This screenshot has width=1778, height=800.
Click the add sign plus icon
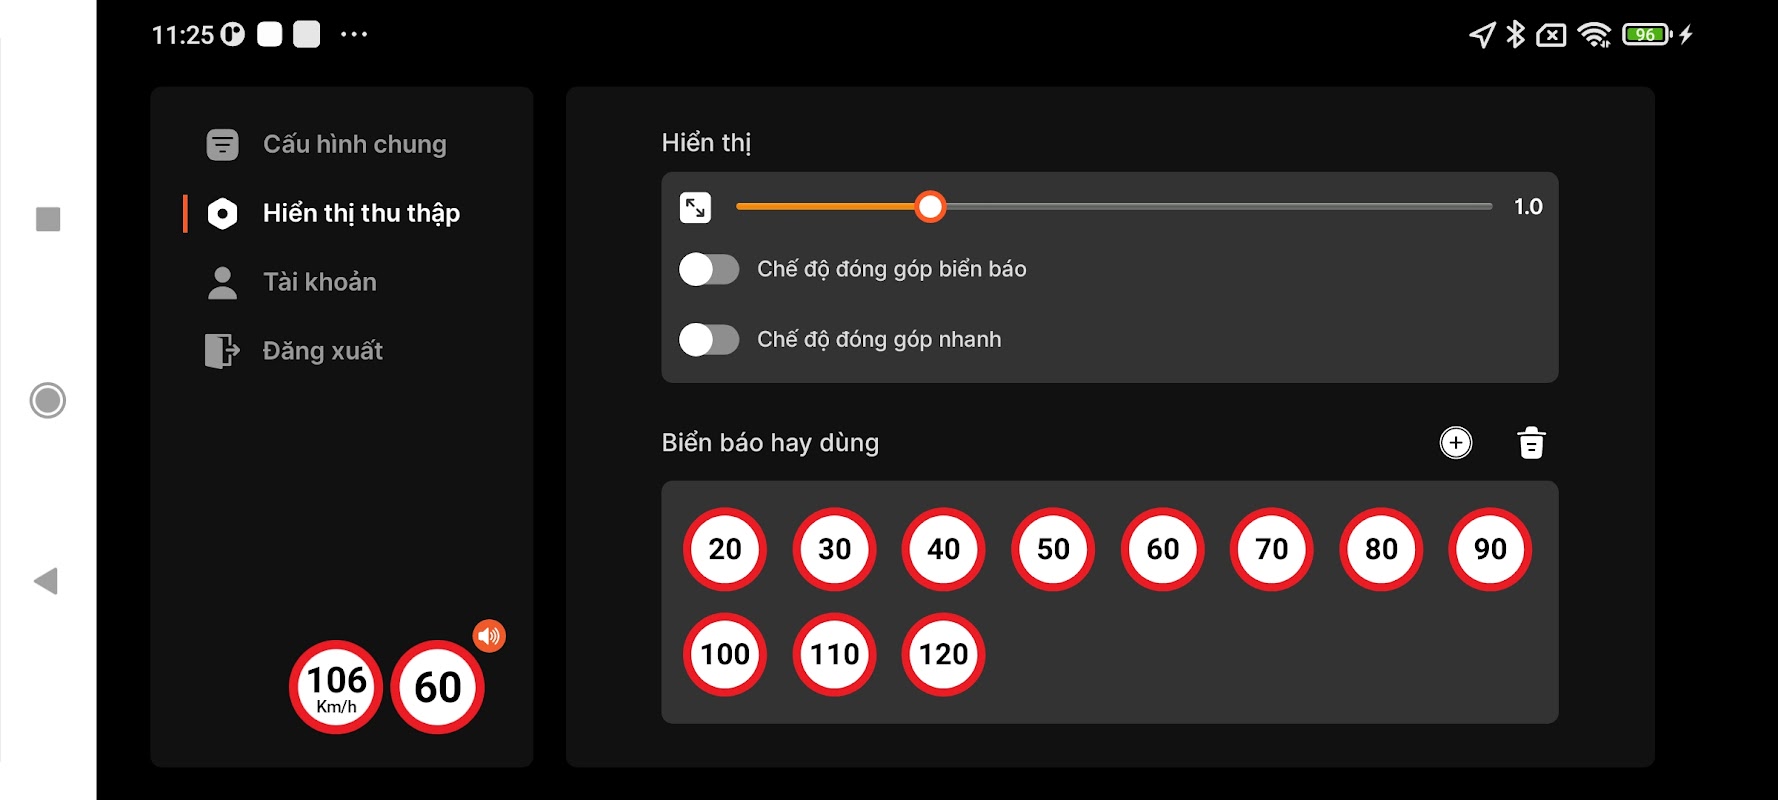(1455, 443)
